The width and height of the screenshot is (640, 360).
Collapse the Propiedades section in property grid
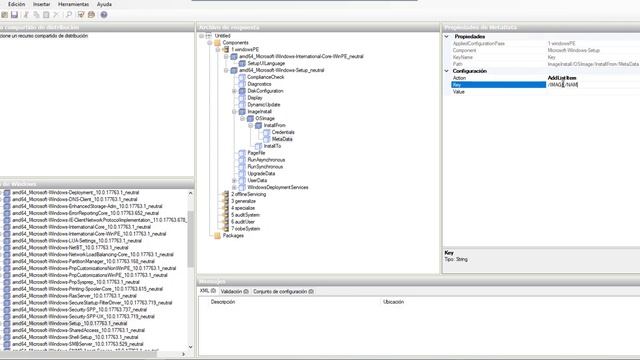[447, 36]
